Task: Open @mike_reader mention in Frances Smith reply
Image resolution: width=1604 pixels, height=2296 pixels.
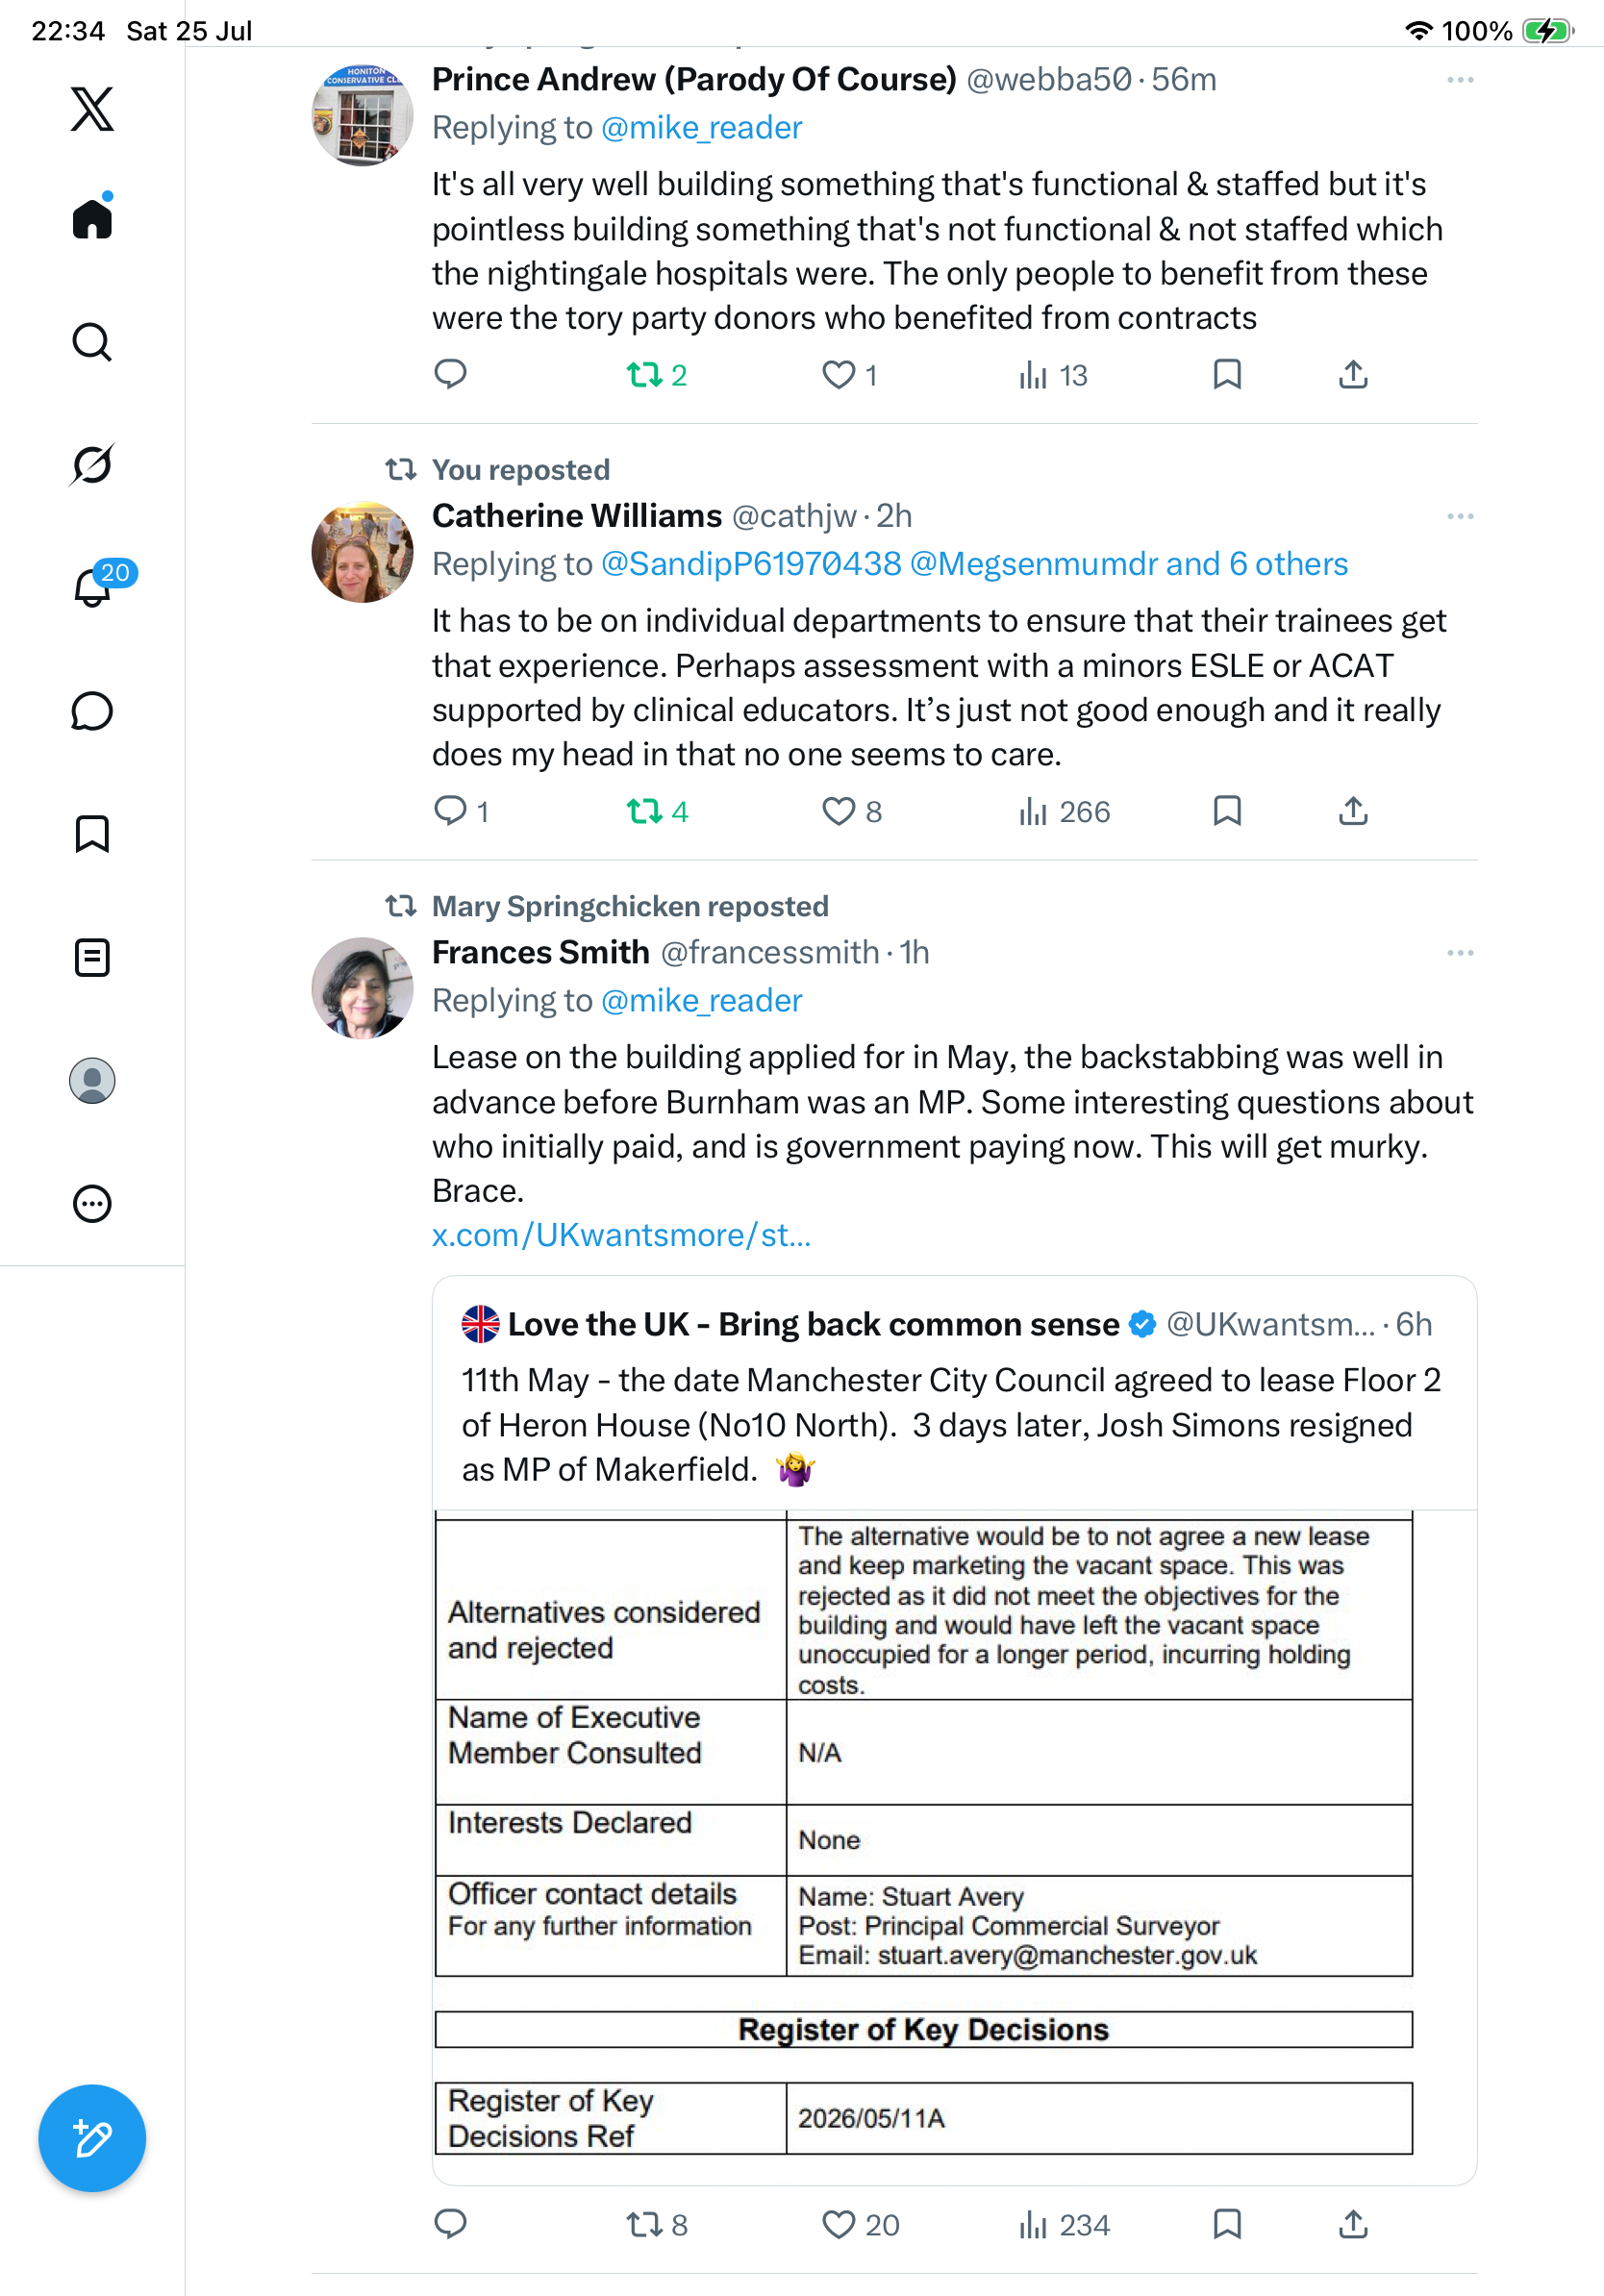Action: point(702,1000)
